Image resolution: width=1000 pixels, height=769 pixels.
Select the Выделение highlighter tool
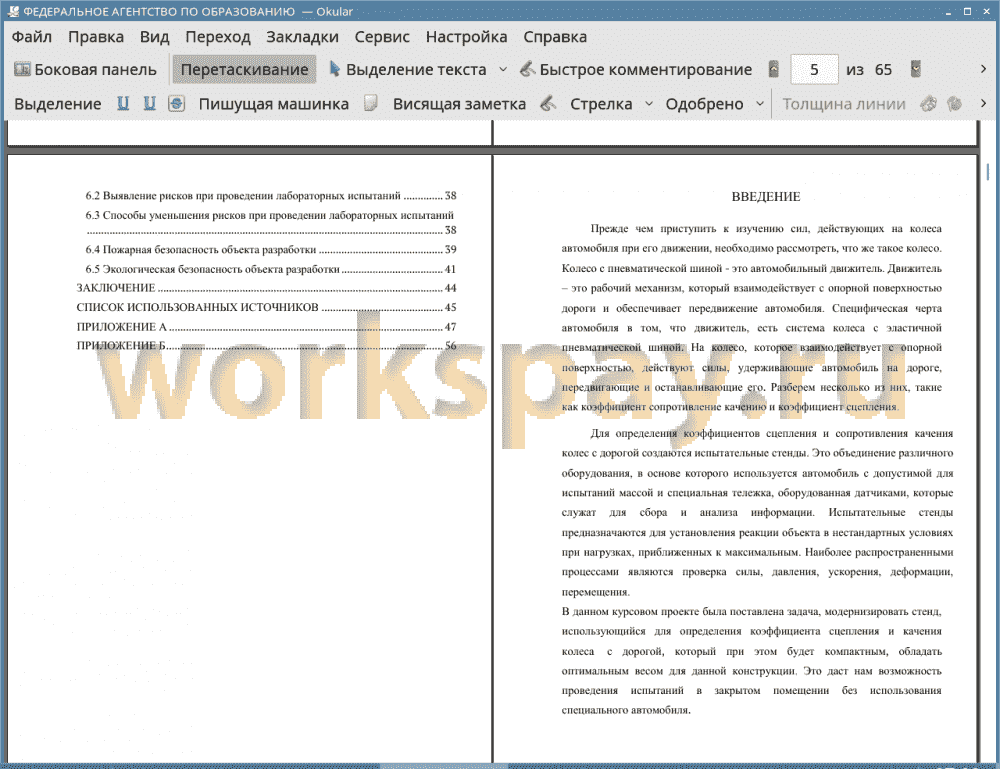point(57,104)
